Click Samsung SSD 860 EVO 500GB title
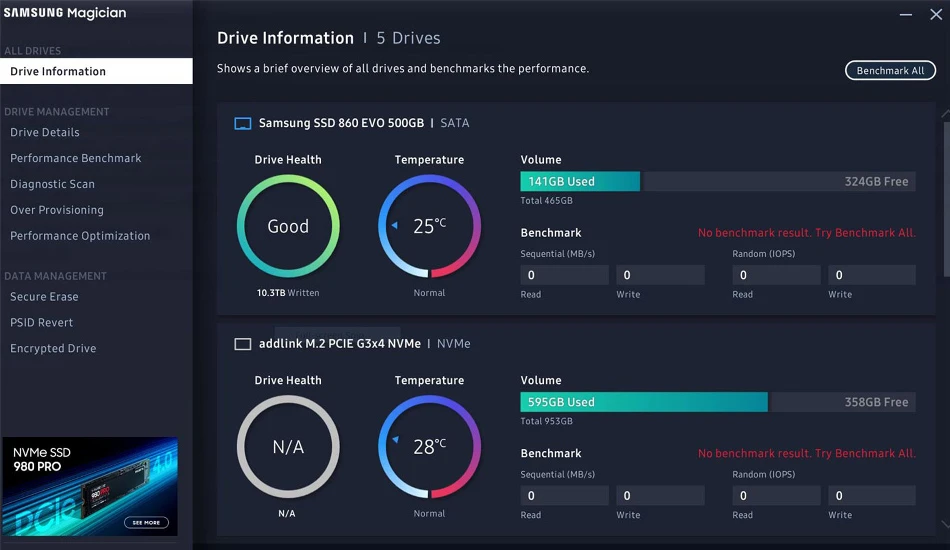 [x=341, y=123]
